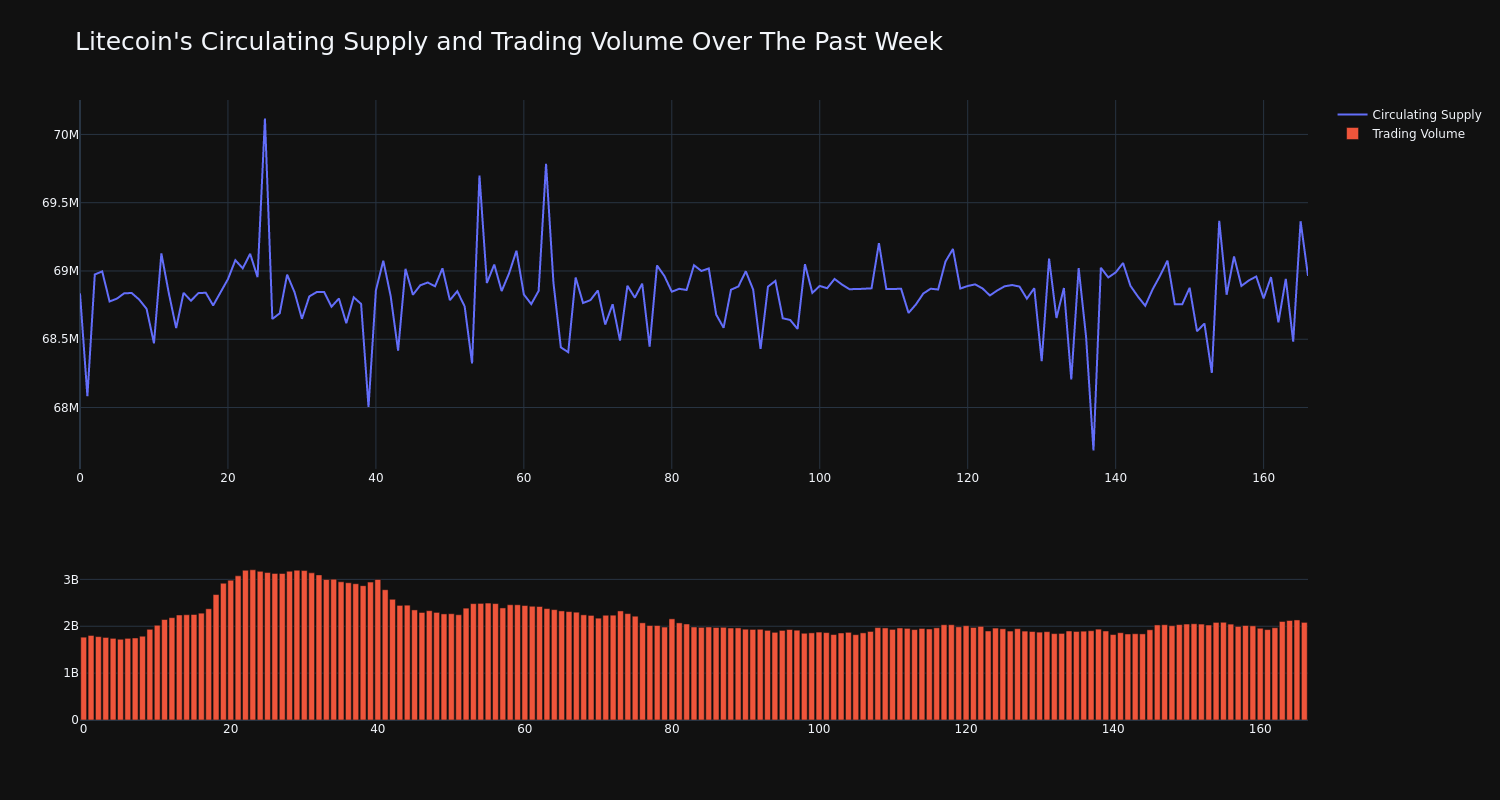Image resolution: width=1500 pixels, height=800 pixels.
Task: Click the last trading volume bar
Action: (x=1304, y=671)
